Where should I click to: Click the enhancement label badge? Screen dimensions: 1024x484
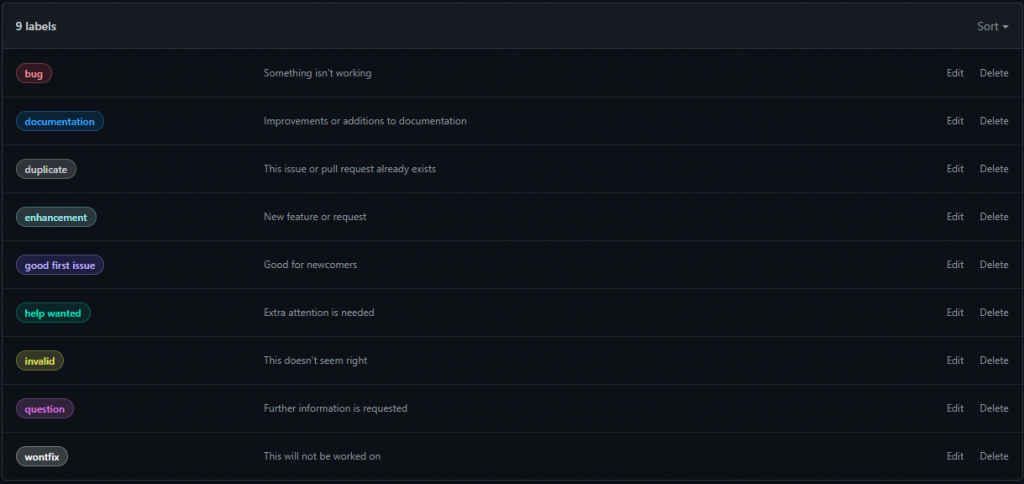tap(56, 217)
